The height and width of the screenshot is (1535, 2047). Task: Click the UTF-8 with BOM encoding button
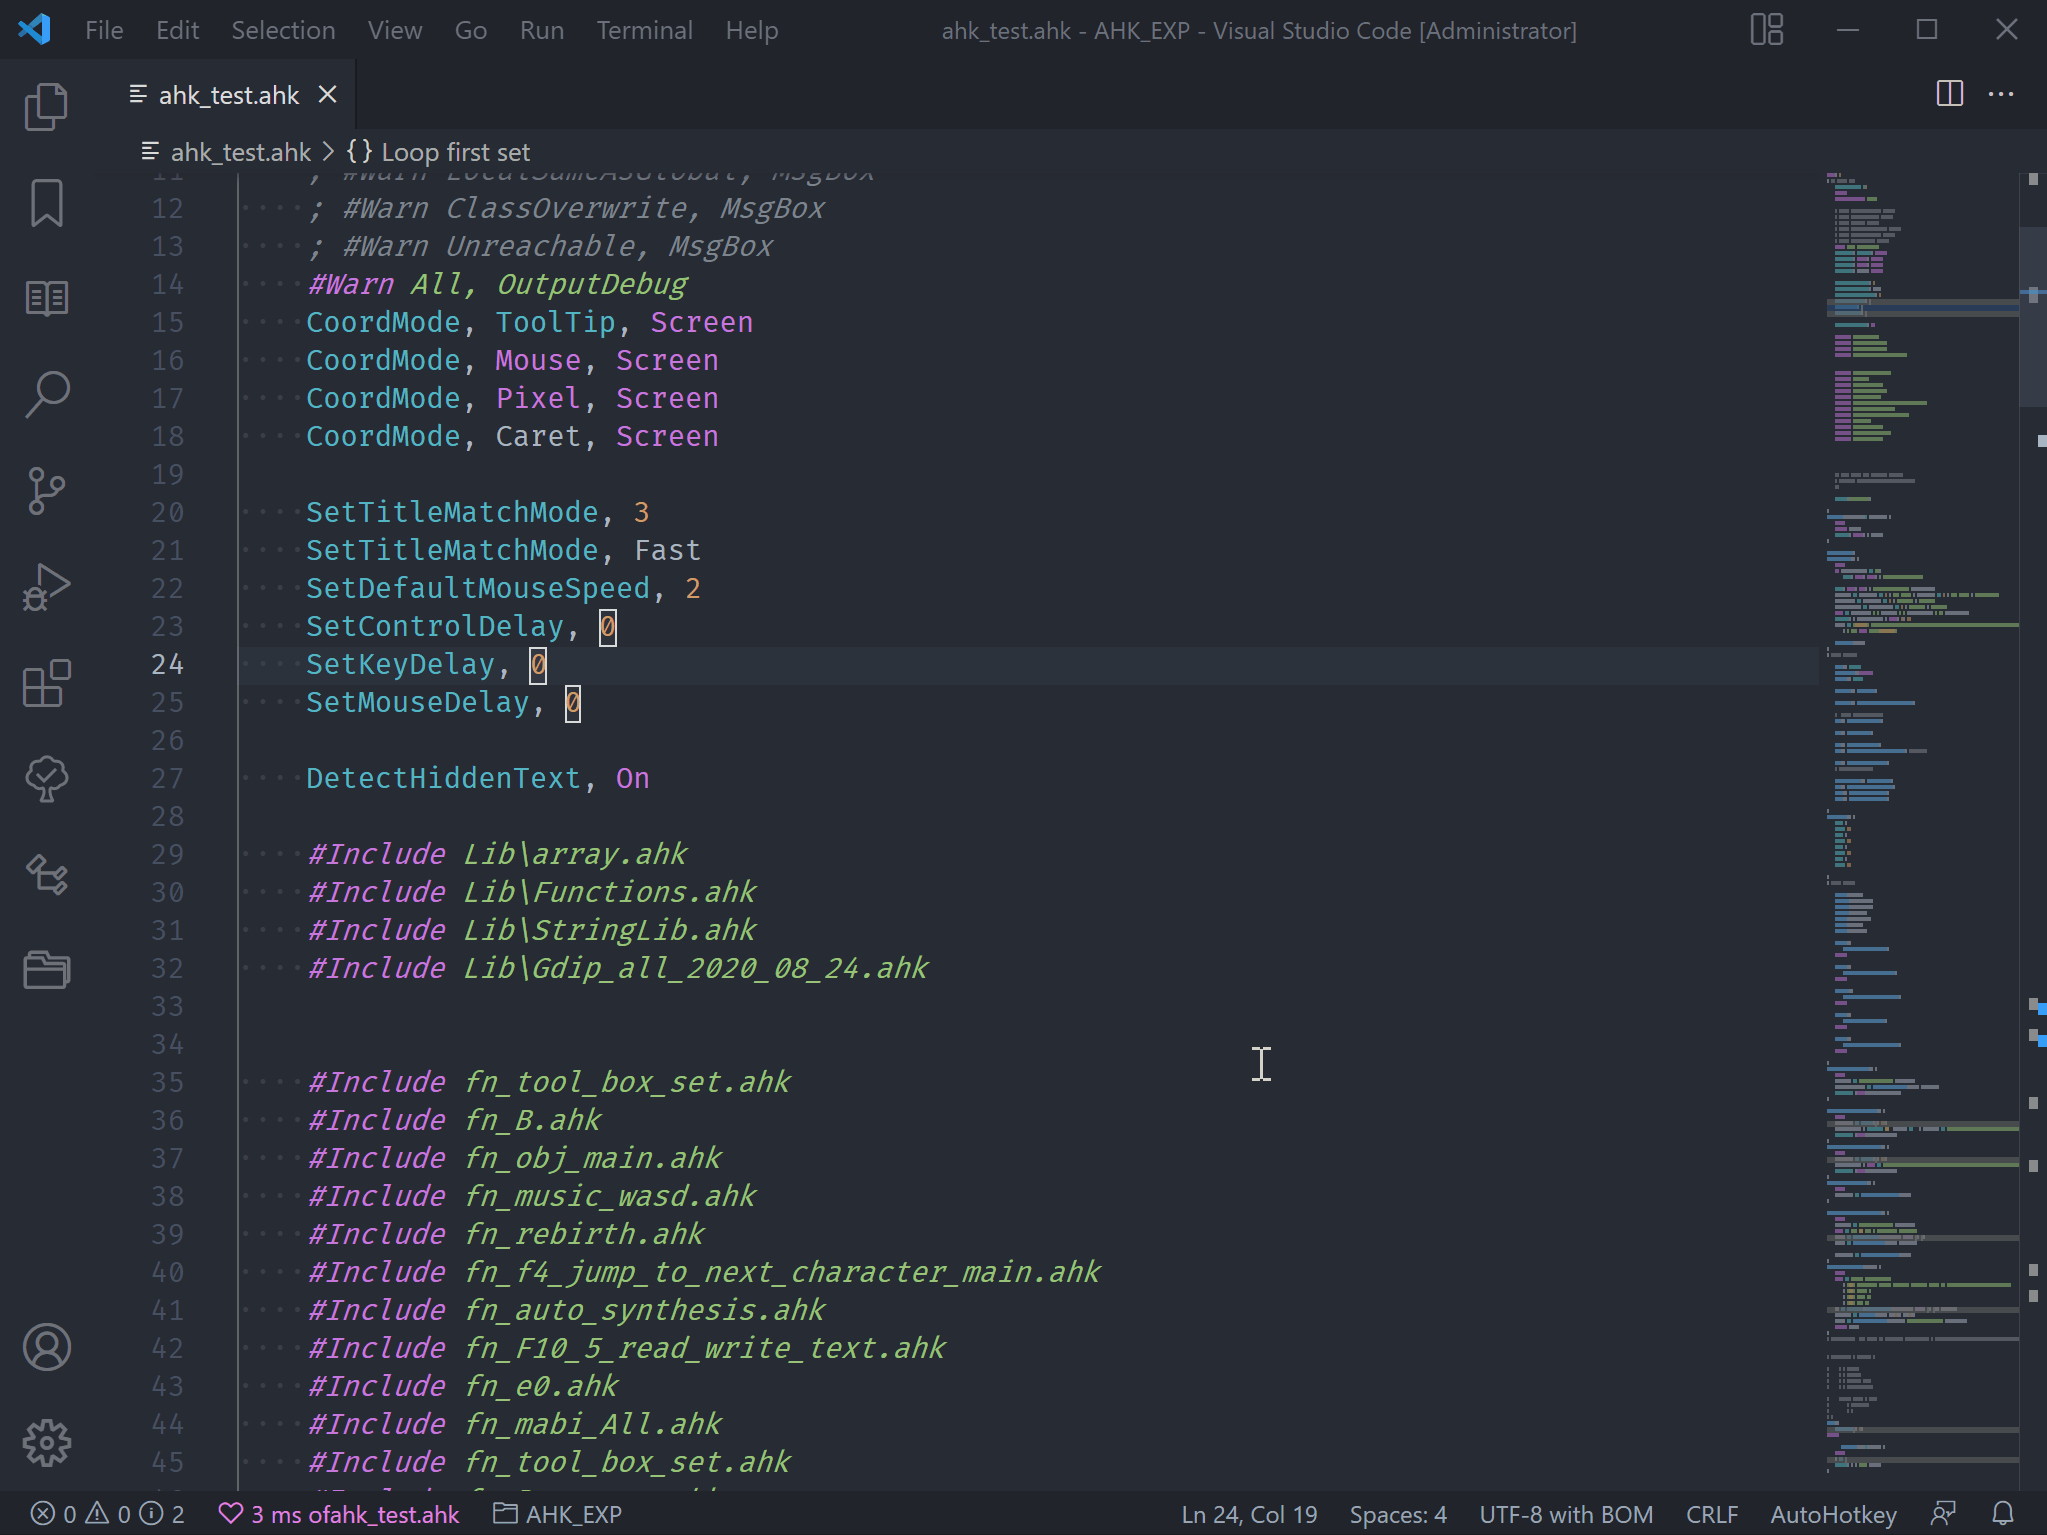tap(1565, 1514)
